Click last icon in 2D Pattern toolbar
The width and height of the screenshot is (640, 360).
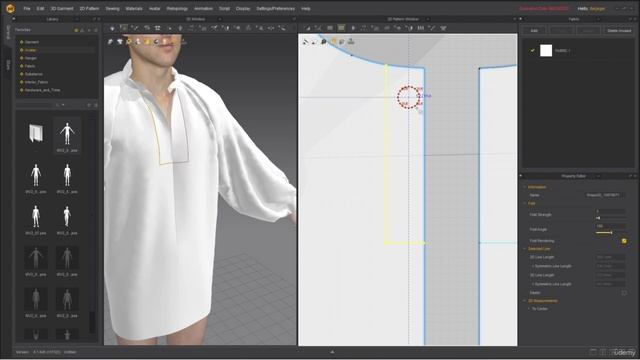pos(443,28)
